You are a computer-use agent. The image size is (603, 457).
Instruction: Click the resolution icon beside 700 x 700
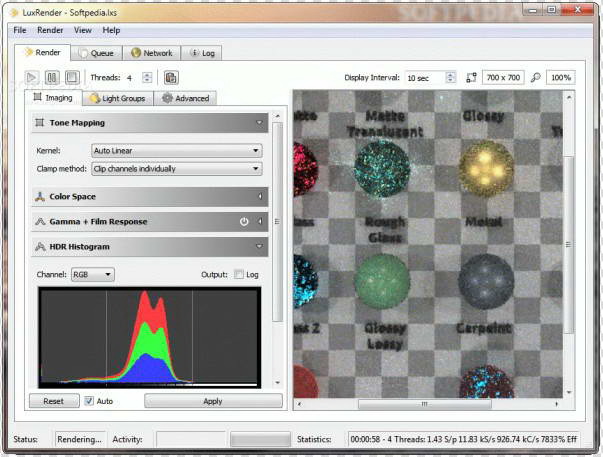(x=471, y=77)
